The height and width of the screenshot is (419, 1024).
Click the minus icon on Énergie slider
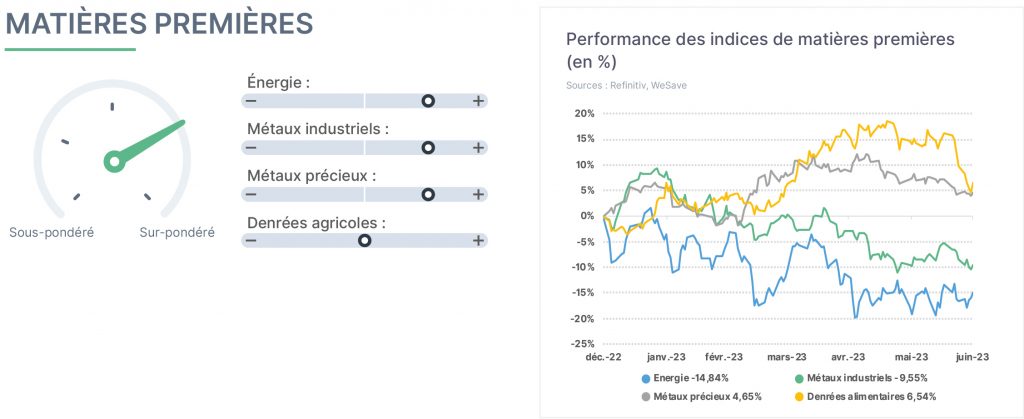click(x=251, y=101)
